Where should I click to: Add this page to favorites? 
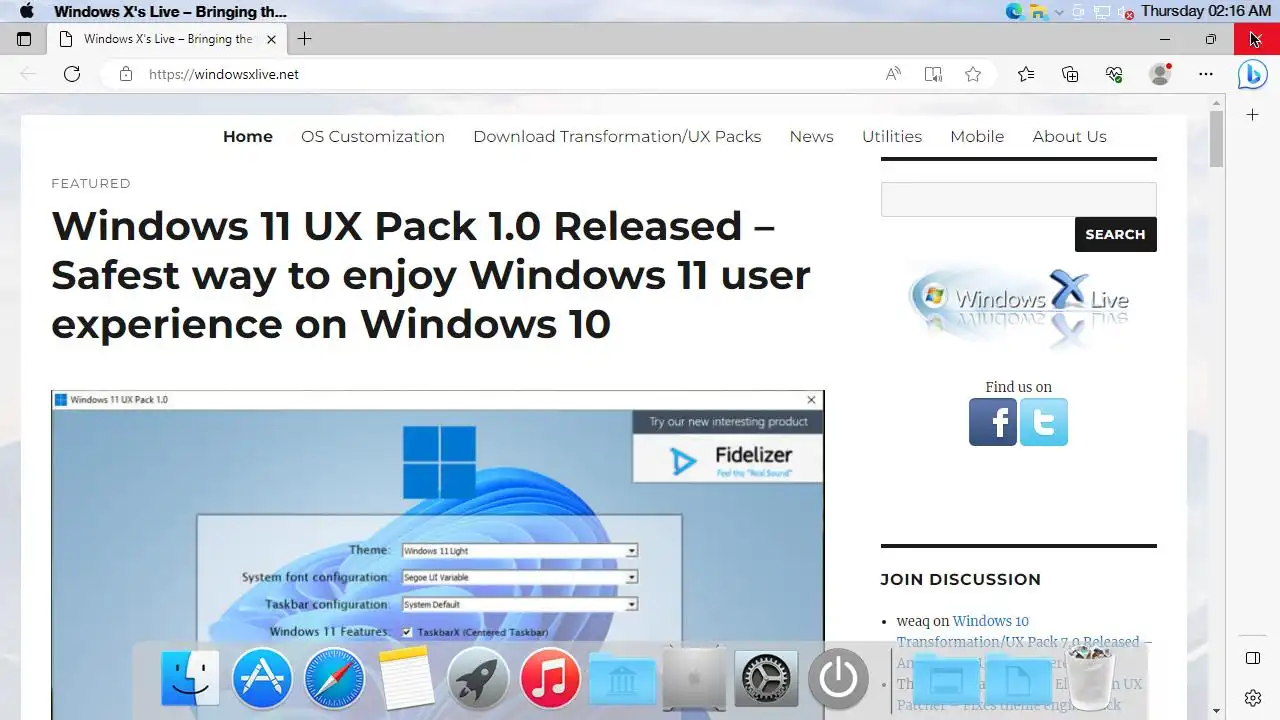(x=973, y=74)
